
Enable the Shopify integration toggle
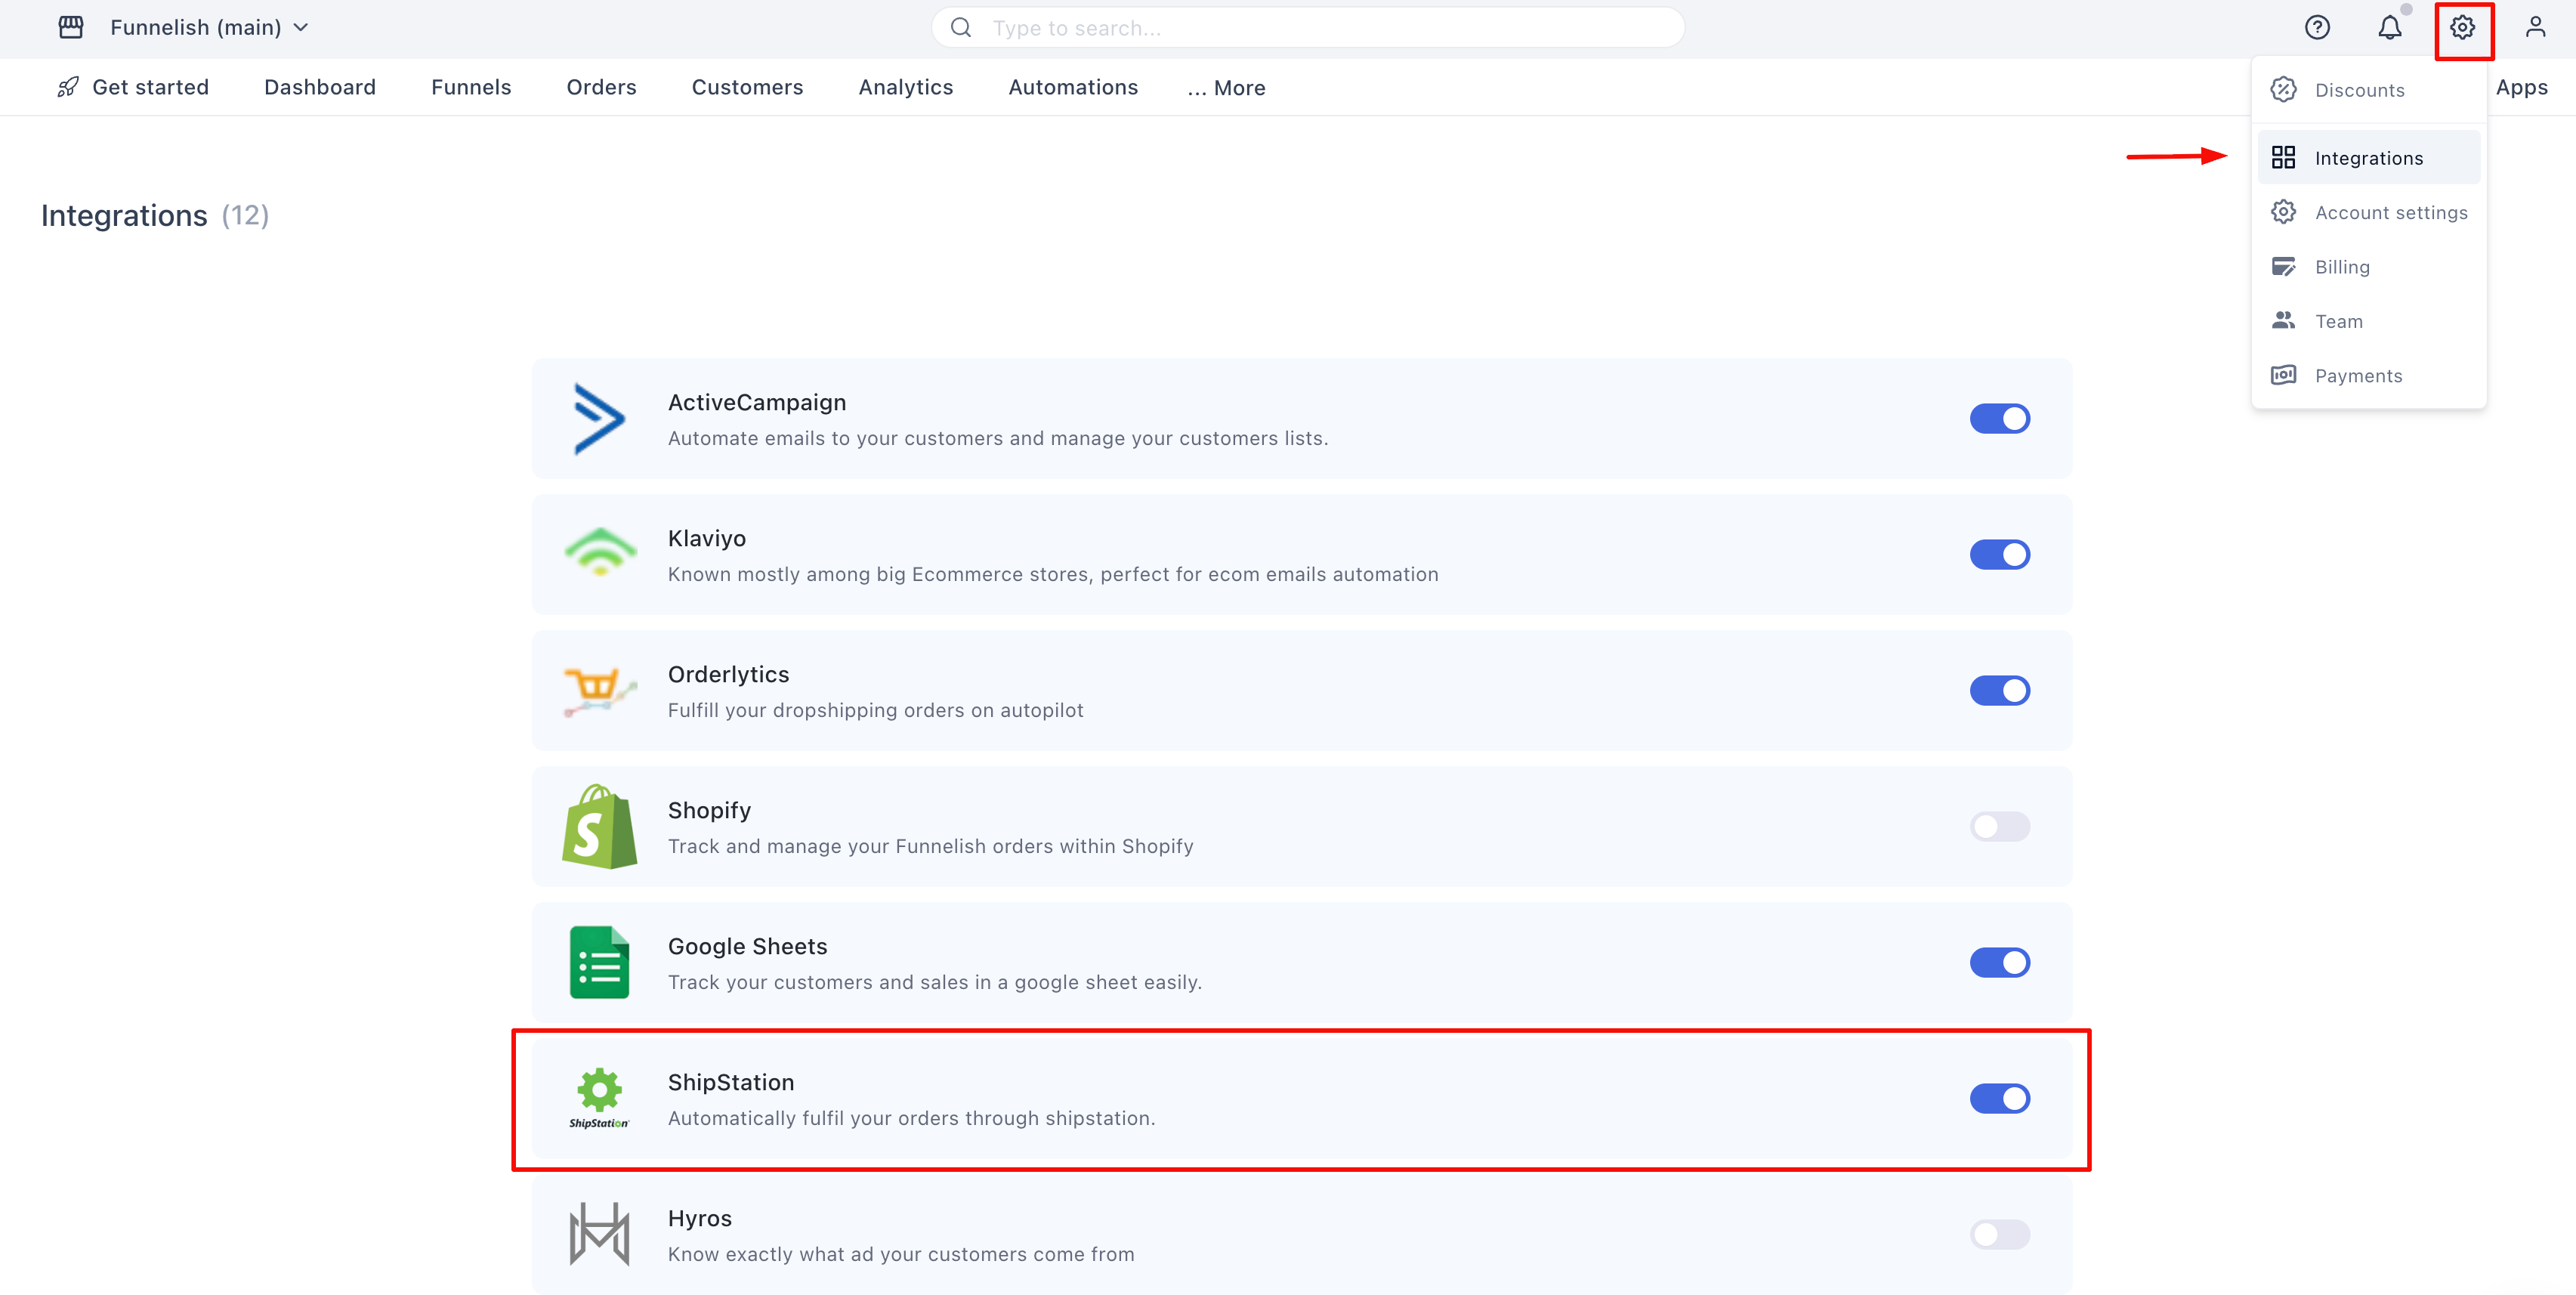[1999, 827]
